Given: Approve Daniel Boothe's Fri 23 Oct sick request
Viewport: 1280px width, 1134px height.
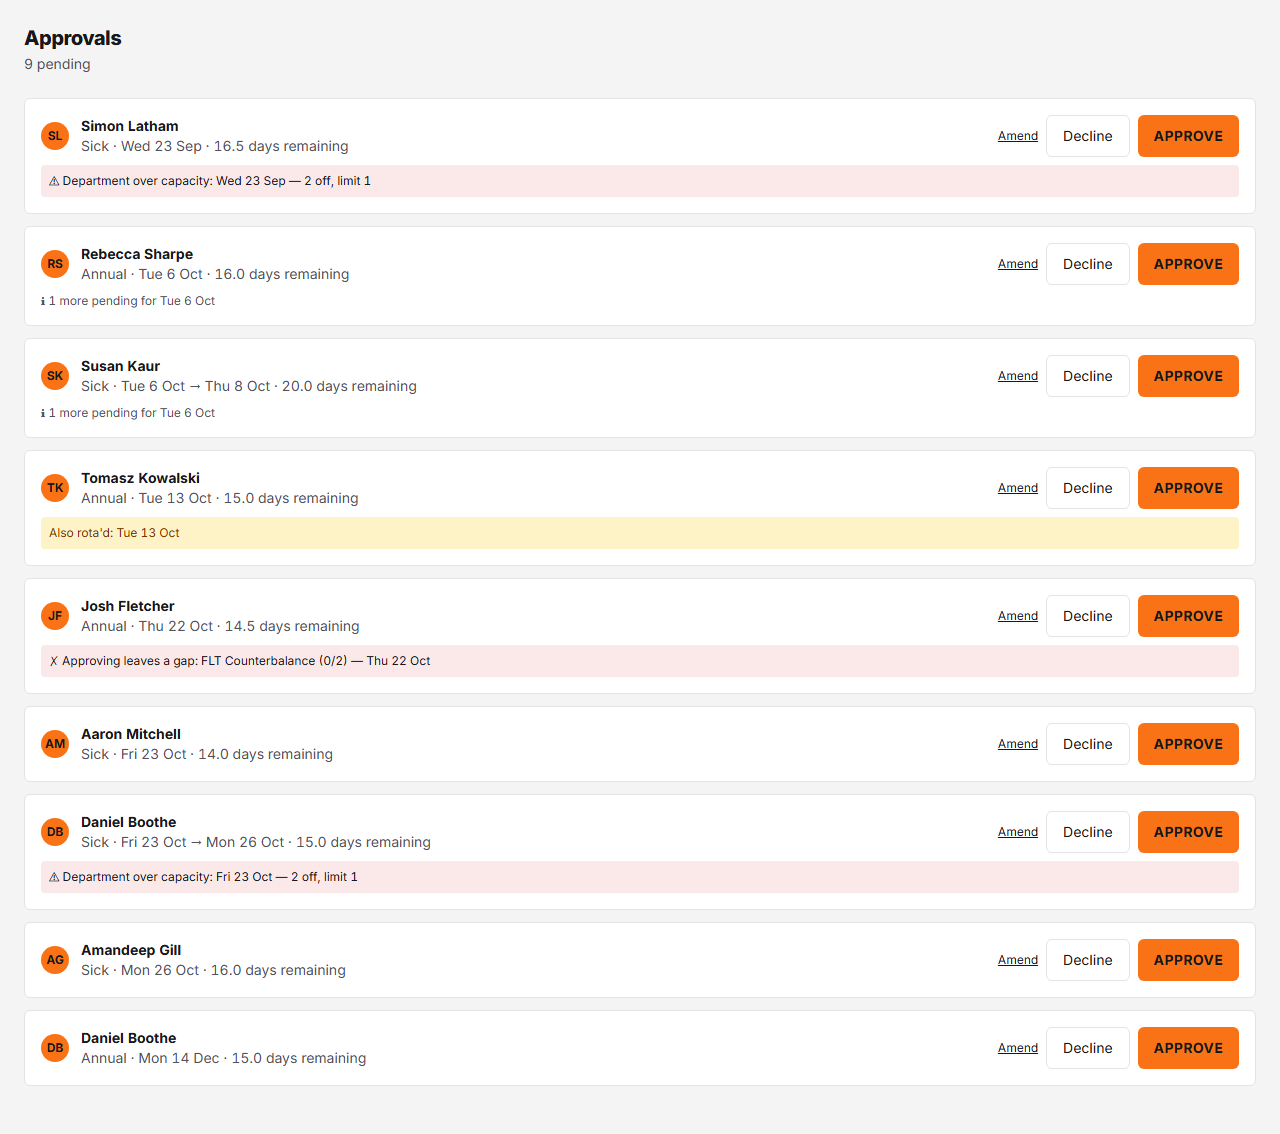Looking at the screenshot, I should coord(1188,832).
